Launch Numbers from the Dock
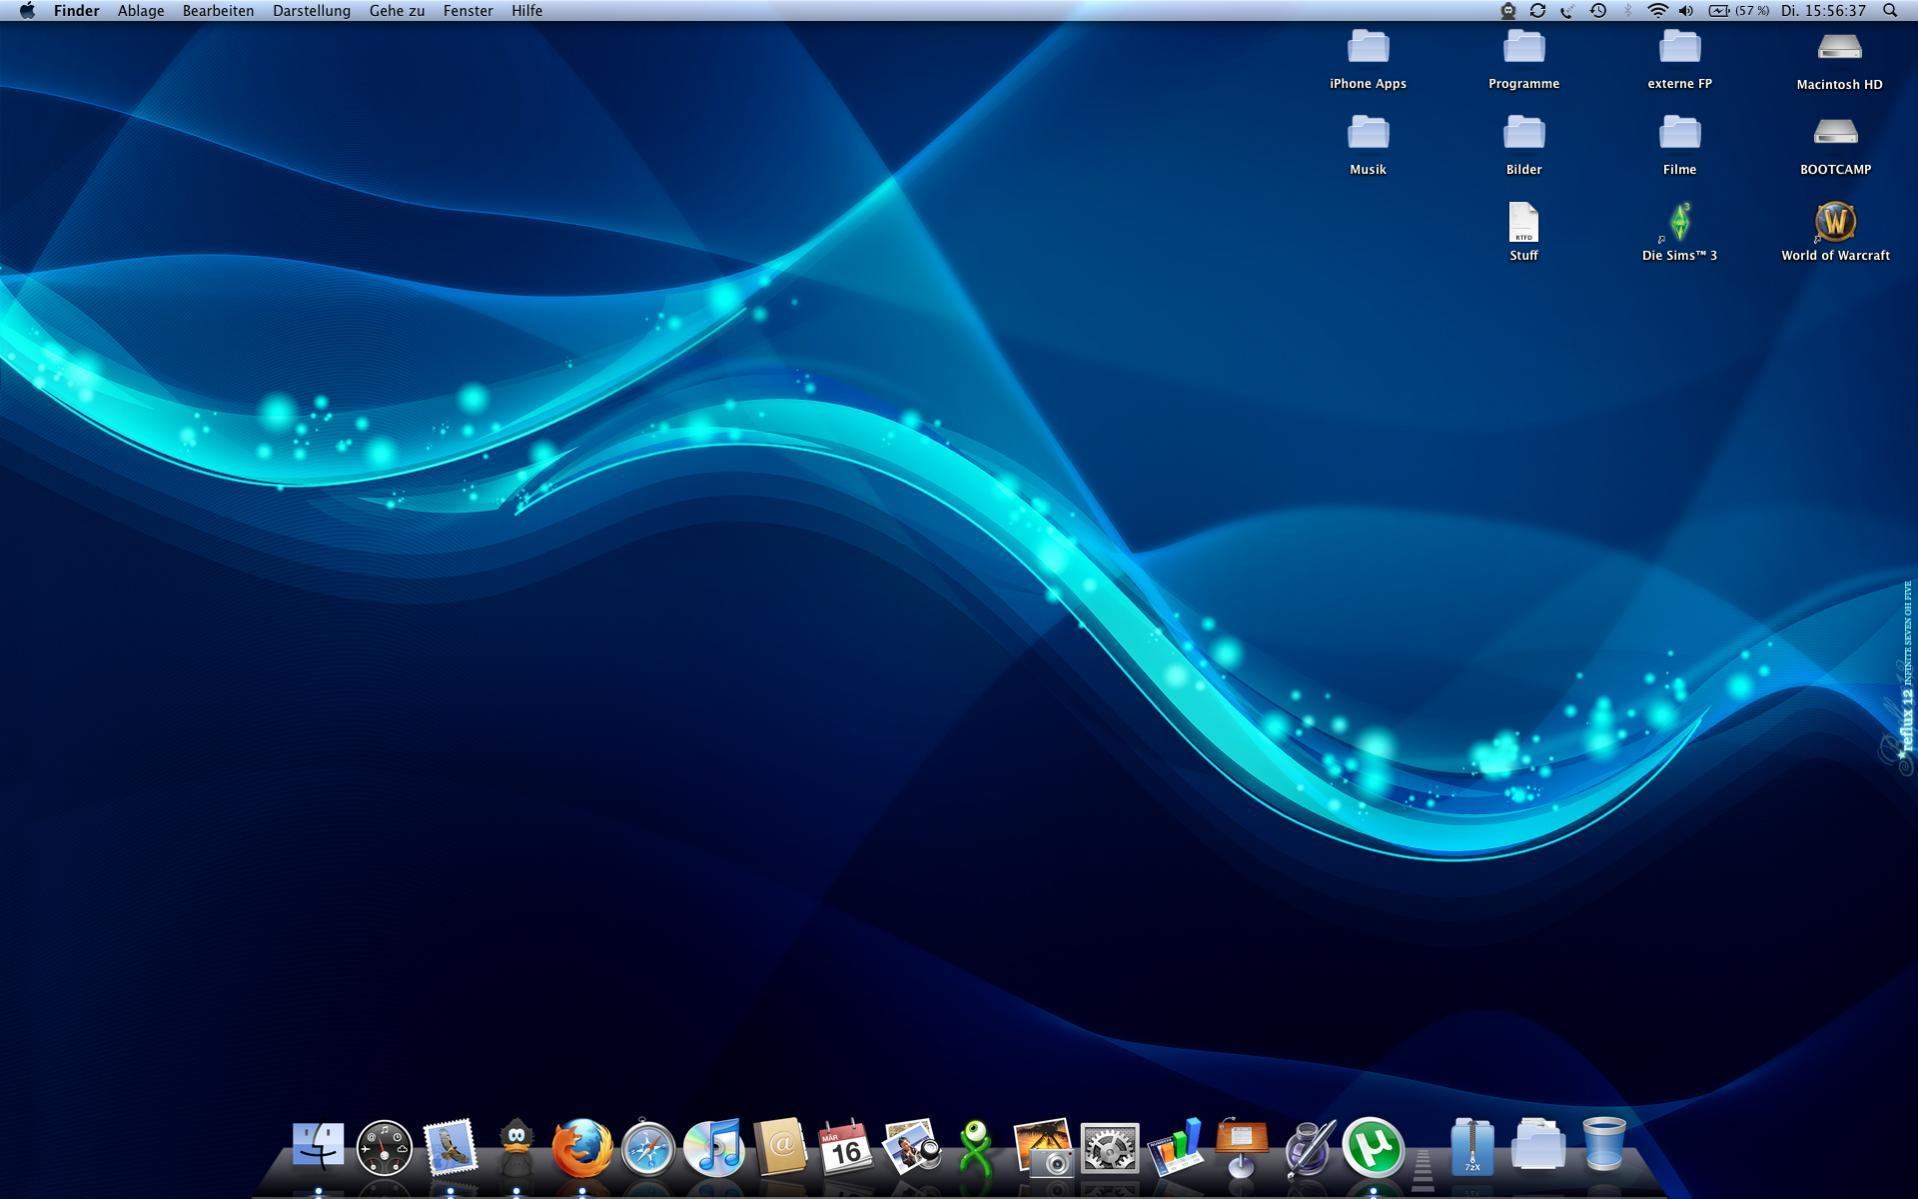 point(1175,1147)
